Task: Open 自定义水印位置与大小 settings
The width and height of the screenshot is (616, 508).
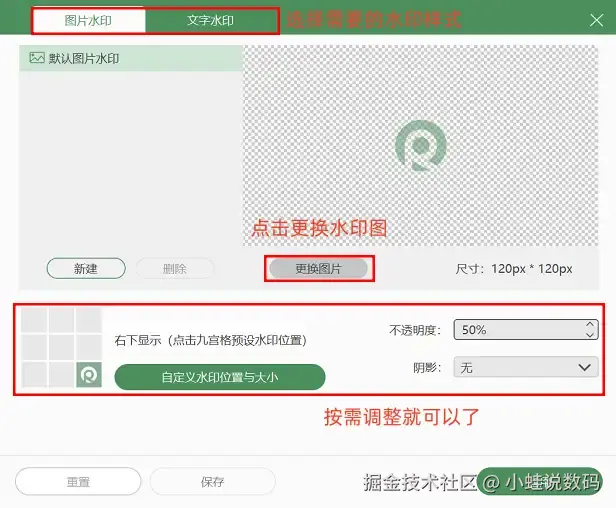Action: (x=220, y=377)
